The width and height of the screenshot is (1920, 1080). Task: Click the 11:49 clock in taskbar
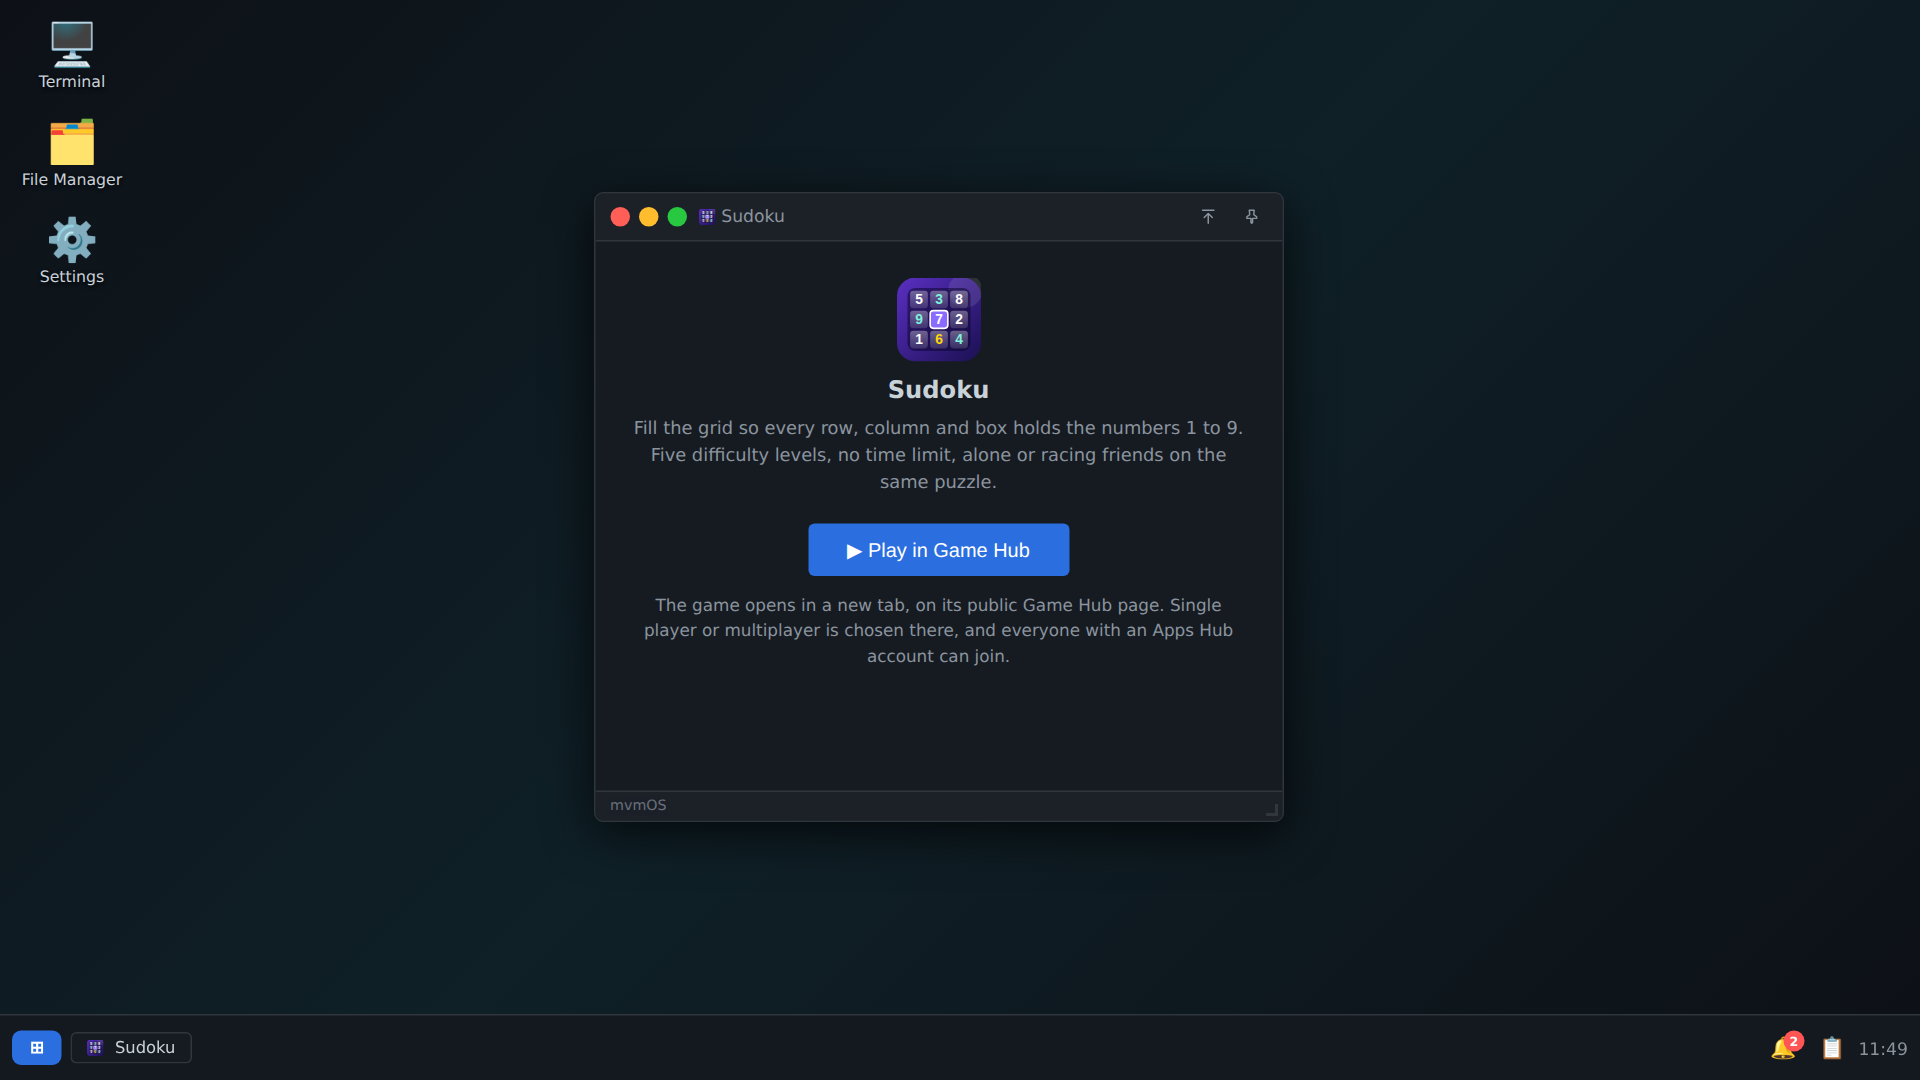(1882, 1048)
